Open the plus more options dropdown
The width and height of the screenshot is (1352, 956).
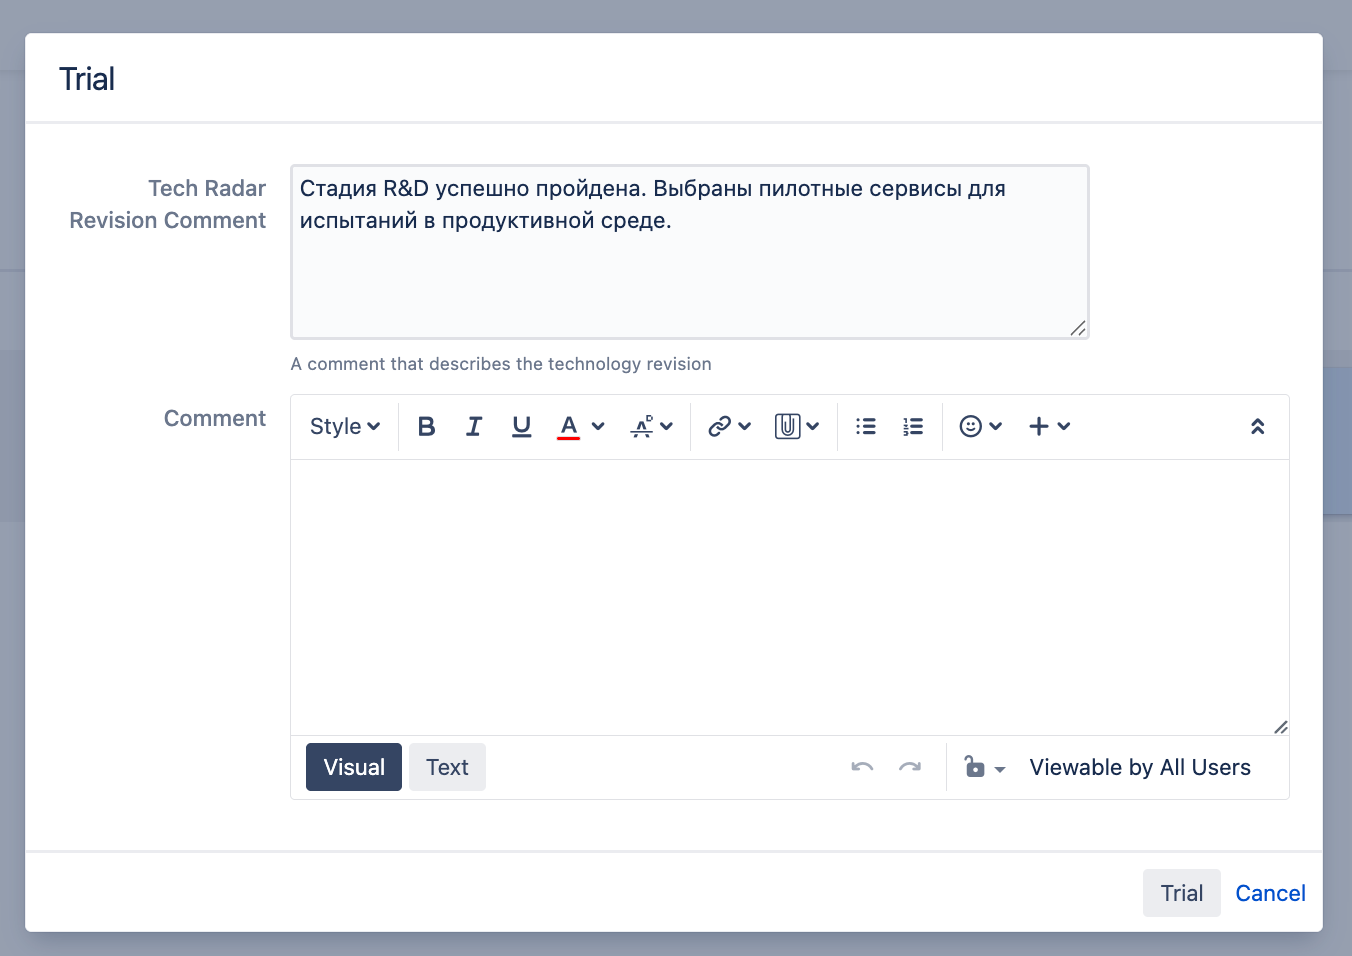[1049, 427]
